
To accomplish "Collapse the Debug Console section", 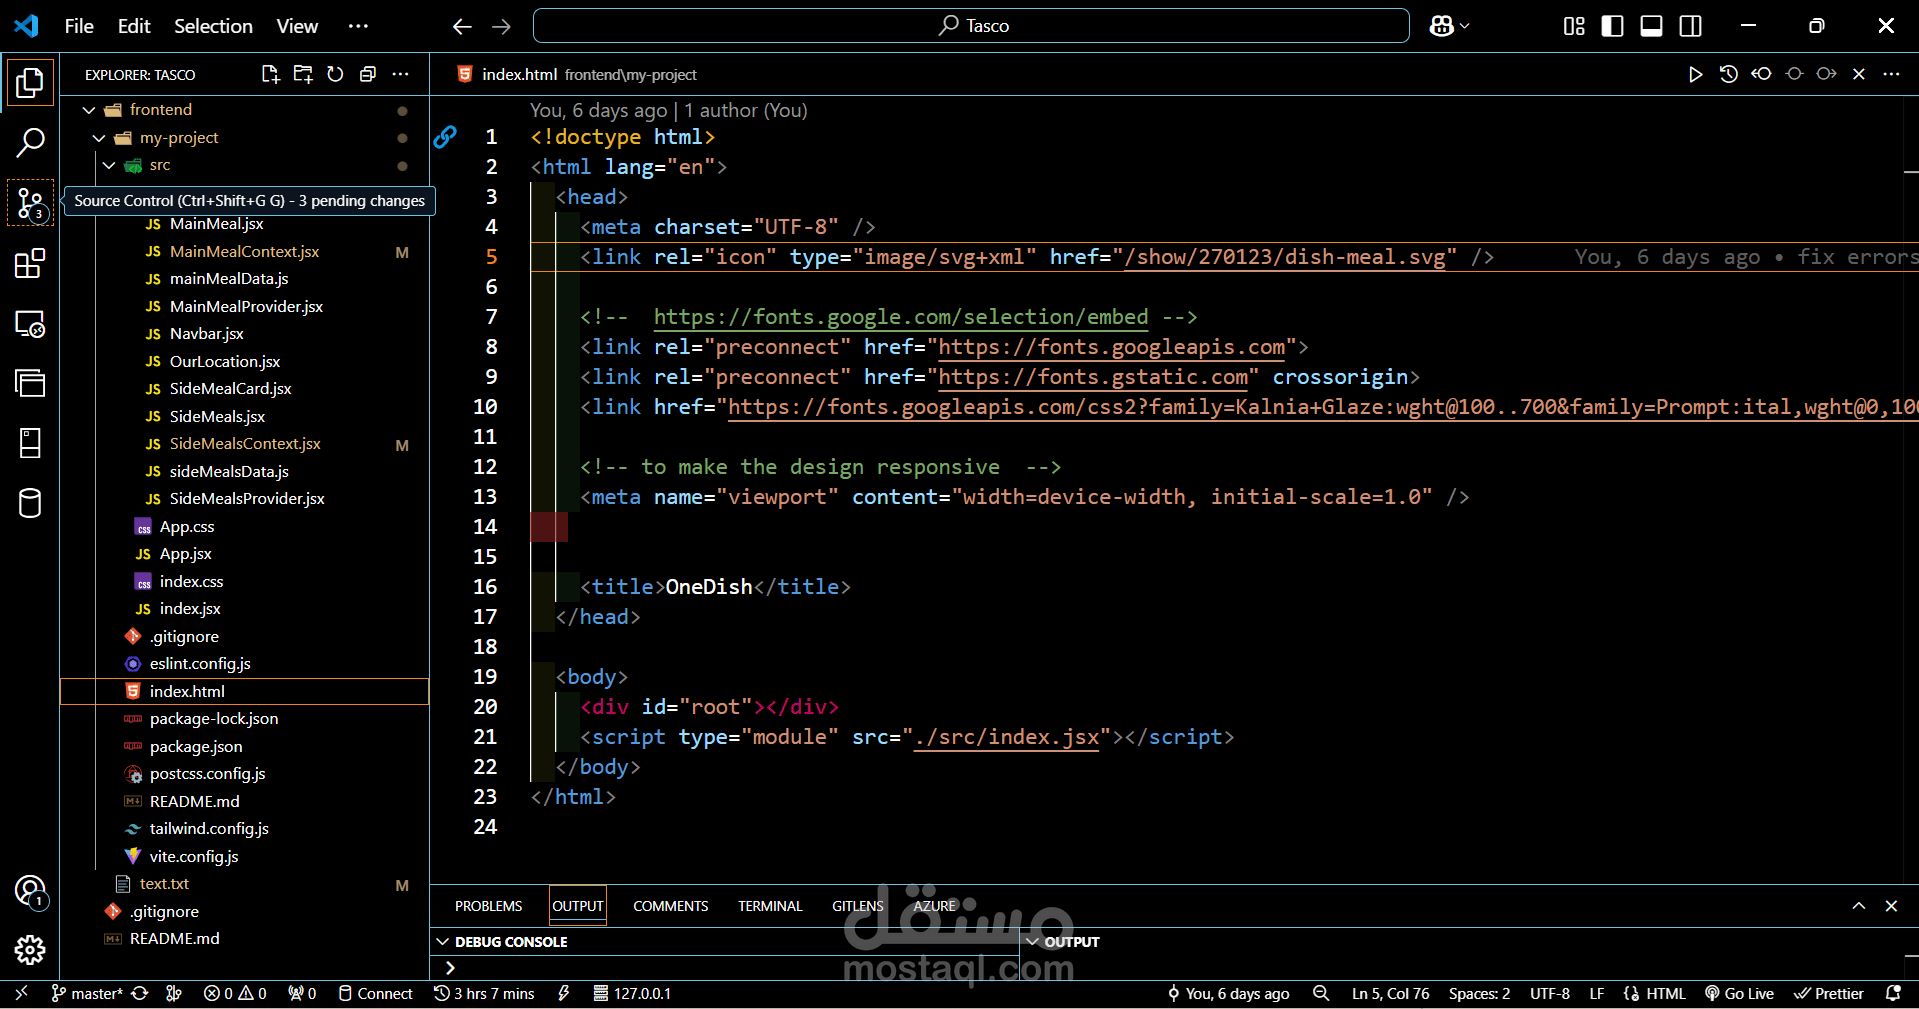I will 443,942.
